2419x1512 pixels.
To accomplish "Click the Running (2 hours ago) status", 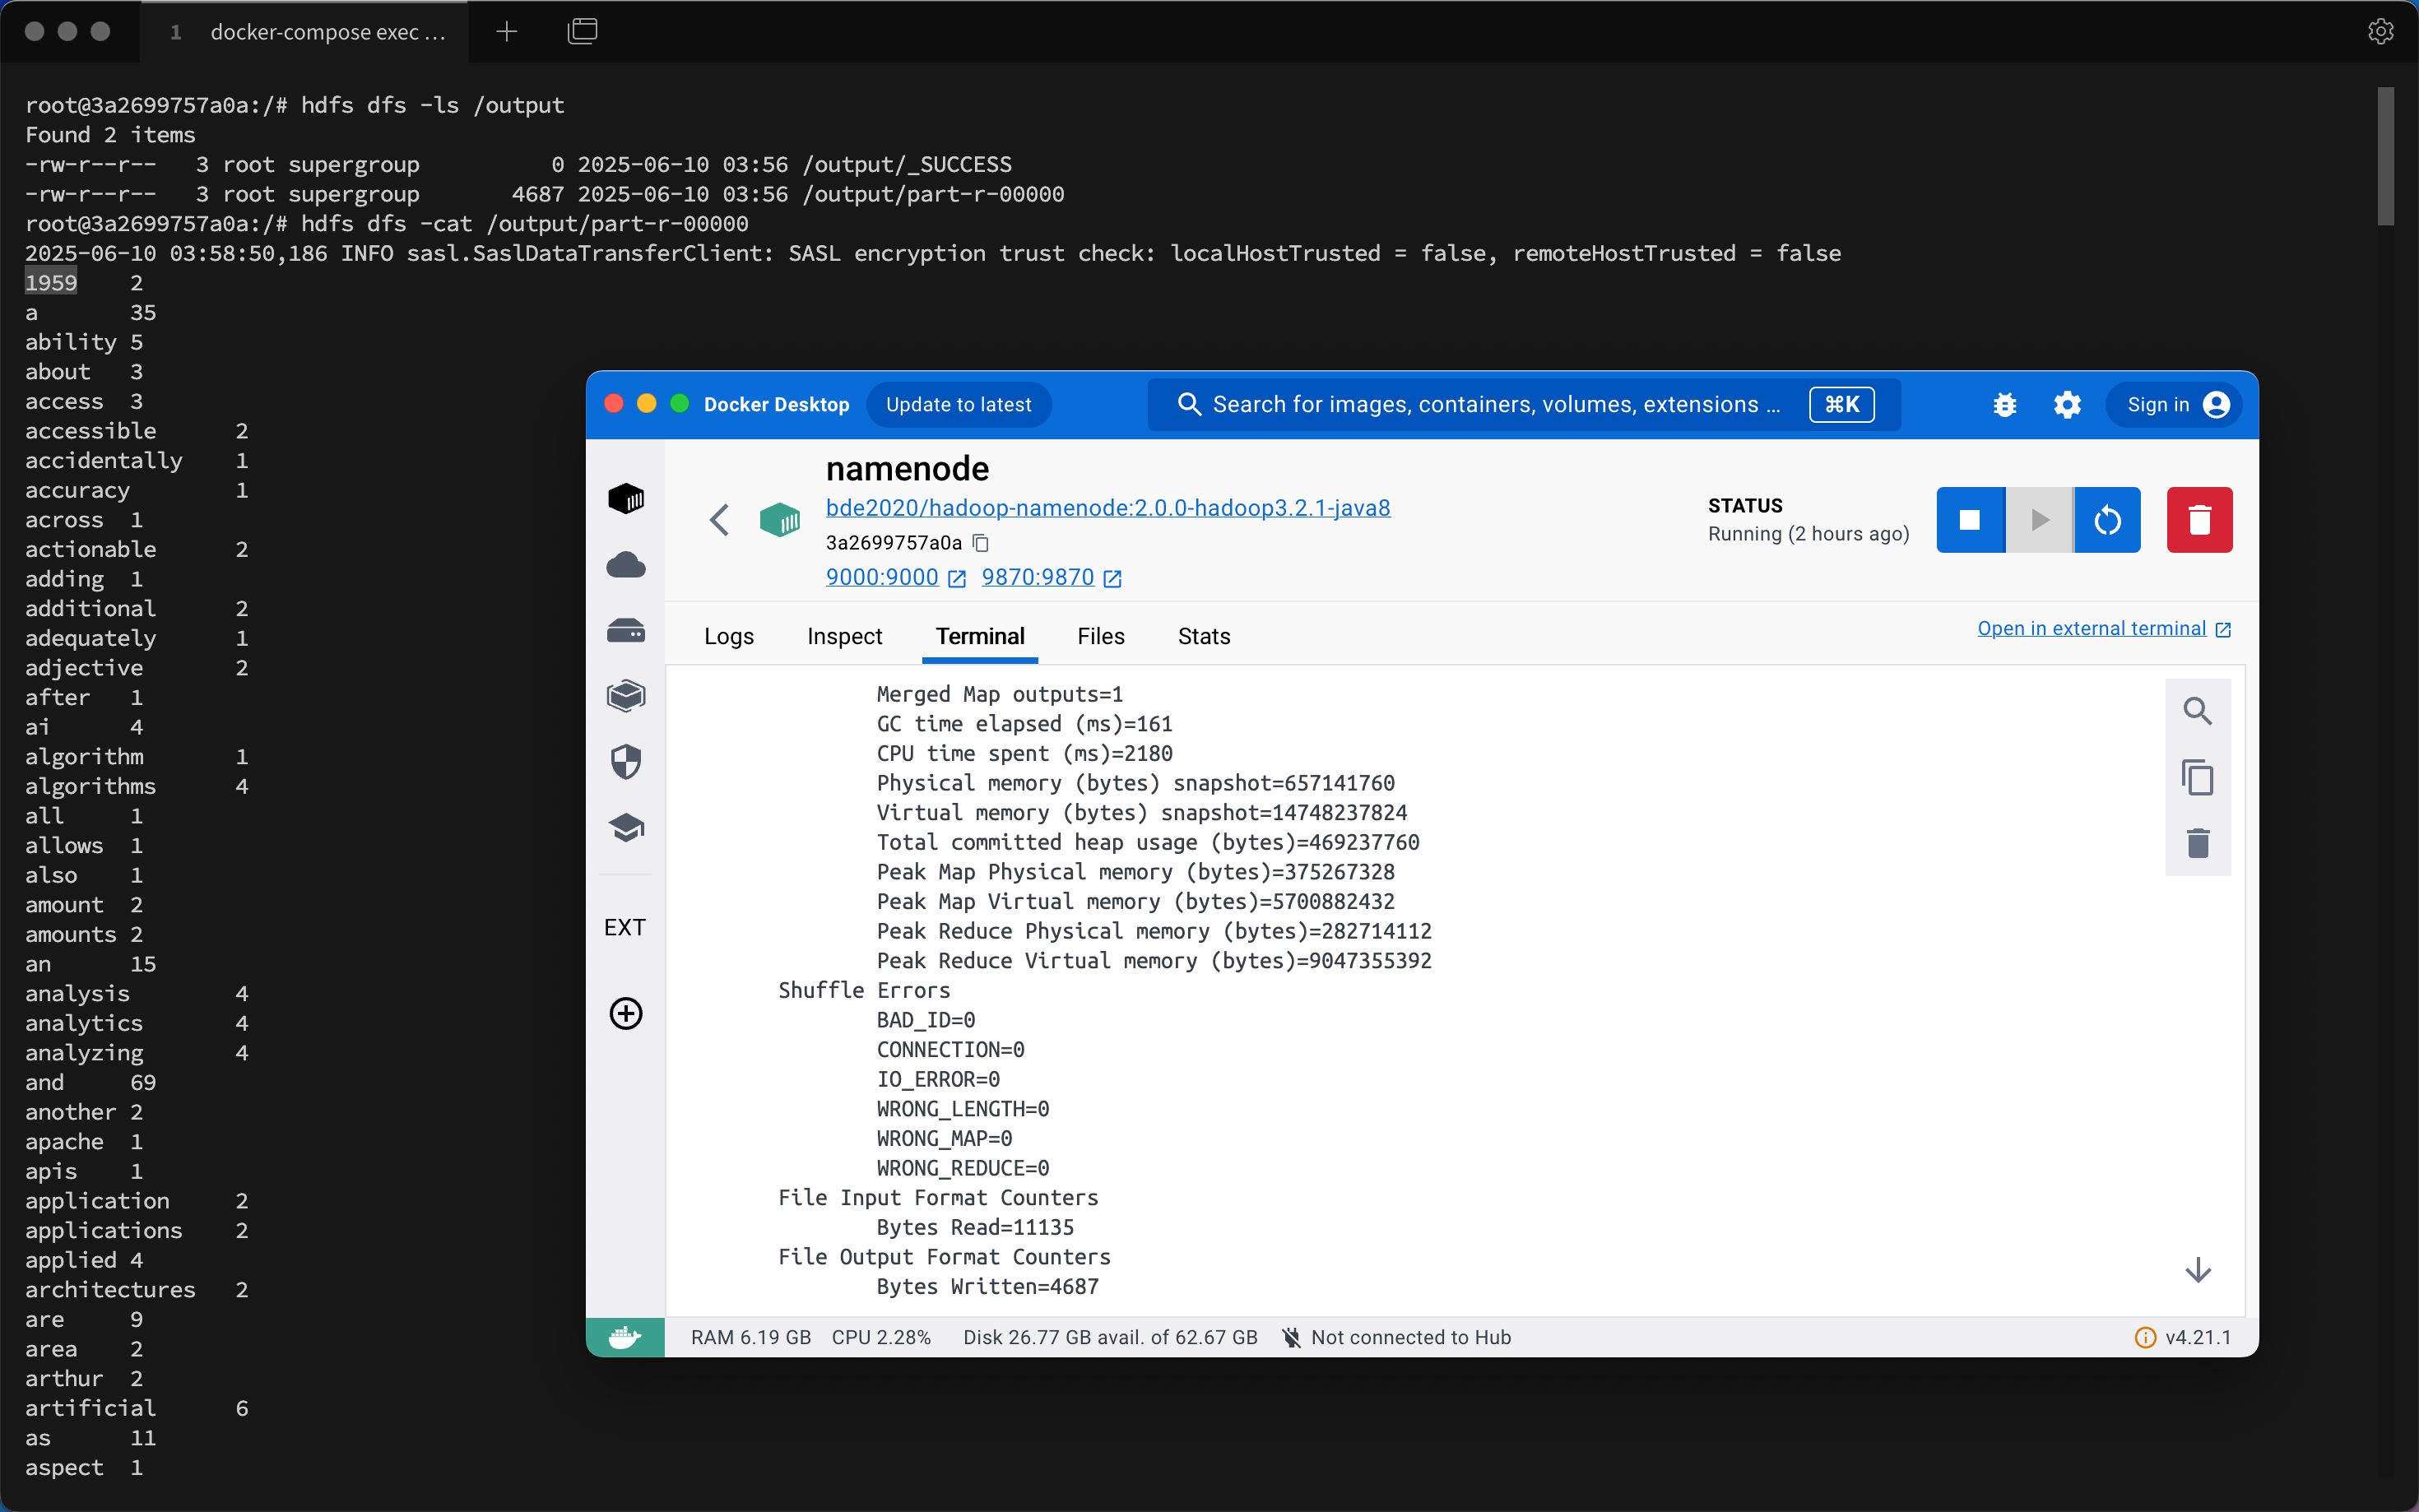I will coord(1808,533).
